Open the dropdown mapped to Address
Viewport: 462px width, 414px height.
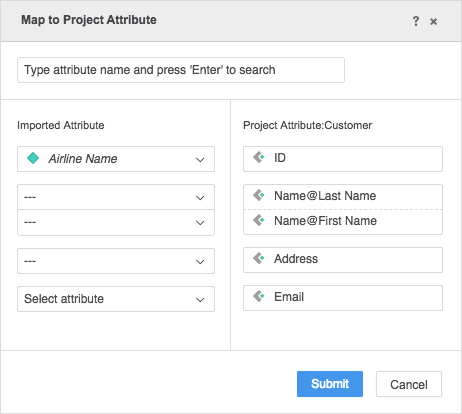tap(116, 261)
